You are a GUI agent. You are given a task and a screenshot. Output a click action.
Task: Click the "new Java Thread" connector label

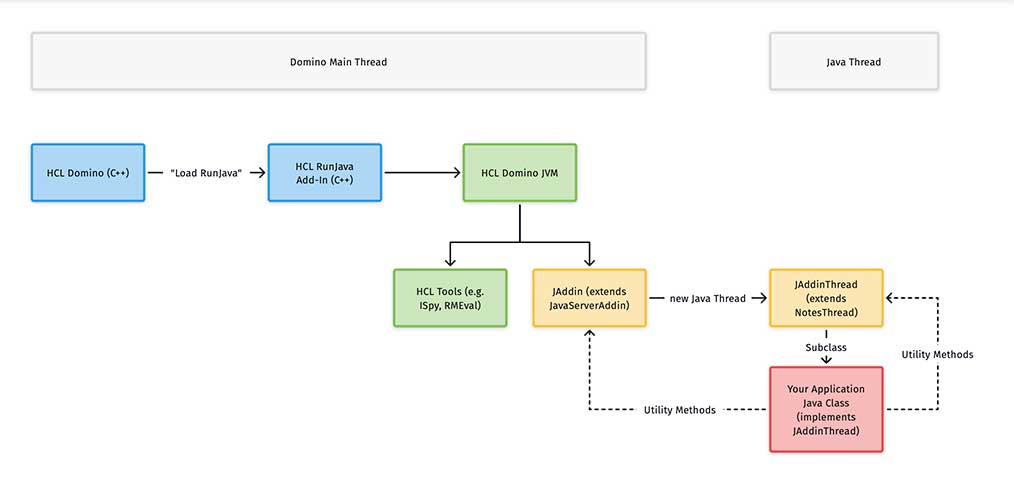[x=707, y=298]
